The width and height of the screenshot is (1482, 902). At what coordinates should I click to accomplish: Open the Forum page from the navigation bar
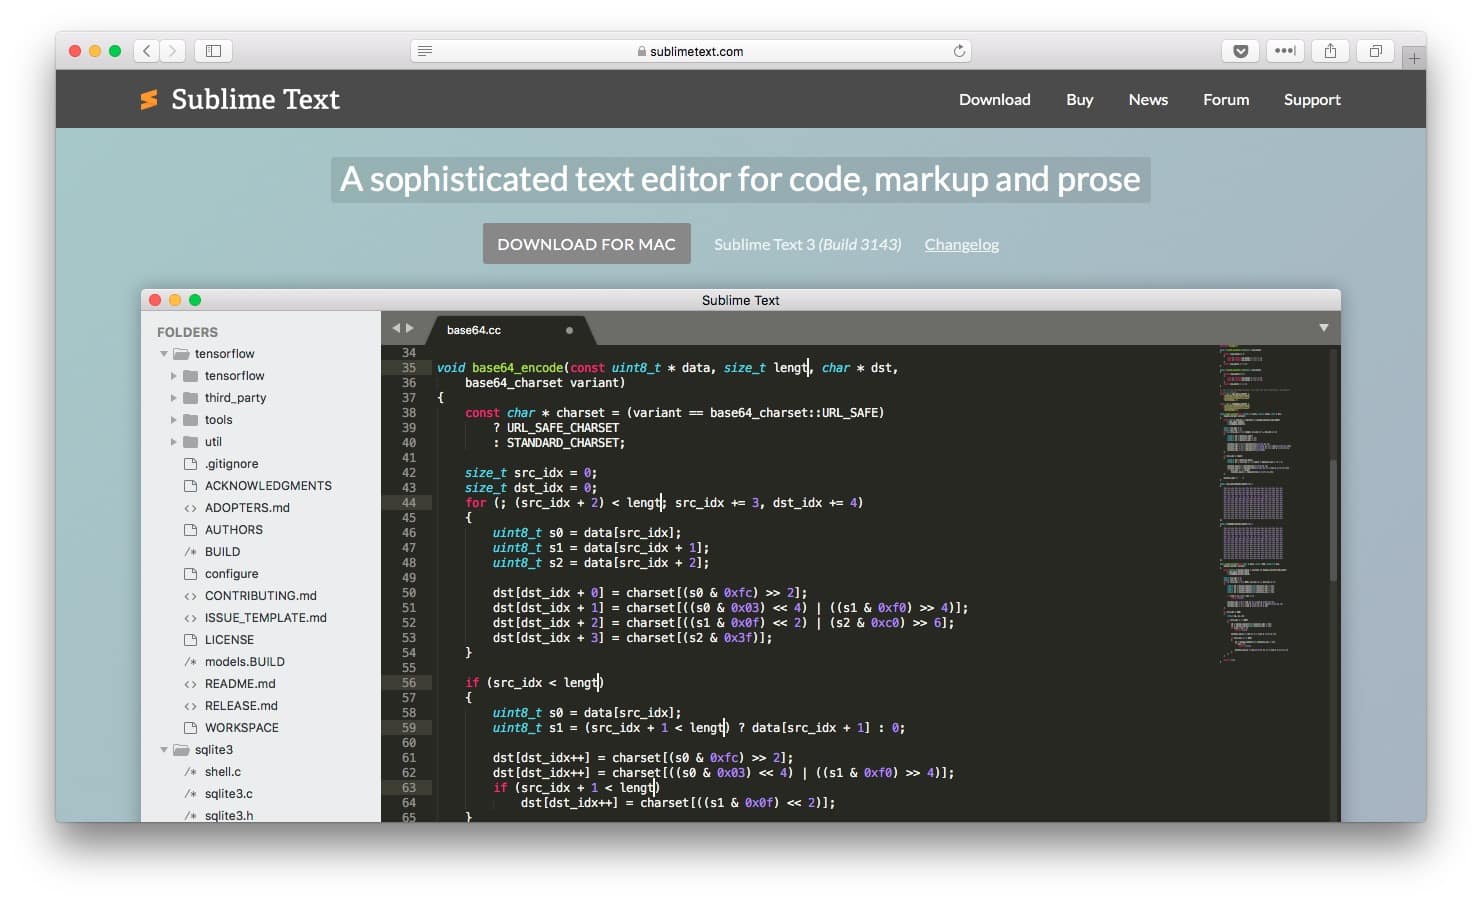click(x=1226, y=99)
